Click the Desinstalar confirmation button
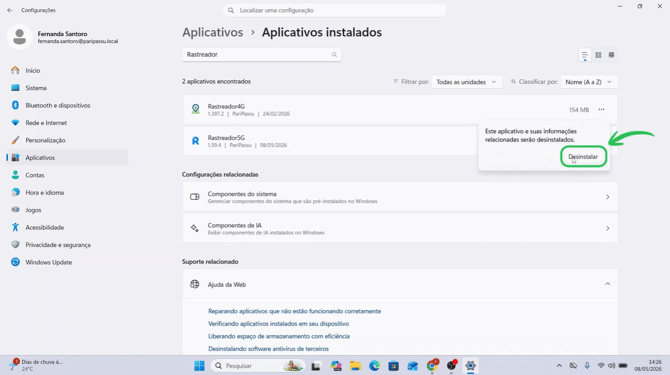Screen dimensions: 670x375 583,157
